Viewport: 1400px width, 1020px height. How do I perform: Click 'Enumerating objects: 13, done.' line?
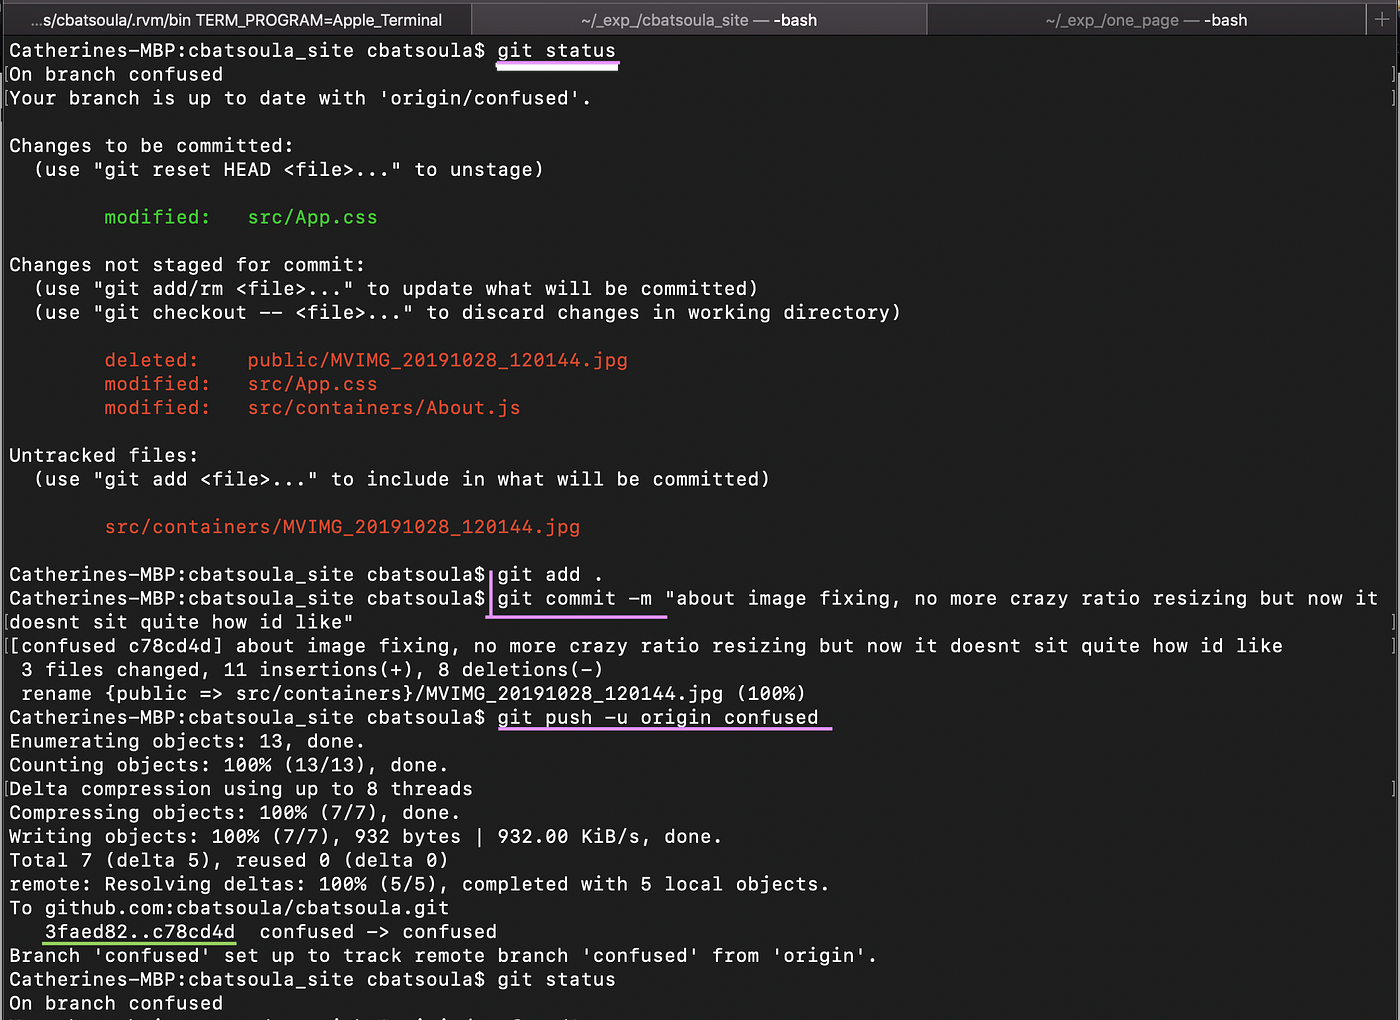(x=187, y=742)
